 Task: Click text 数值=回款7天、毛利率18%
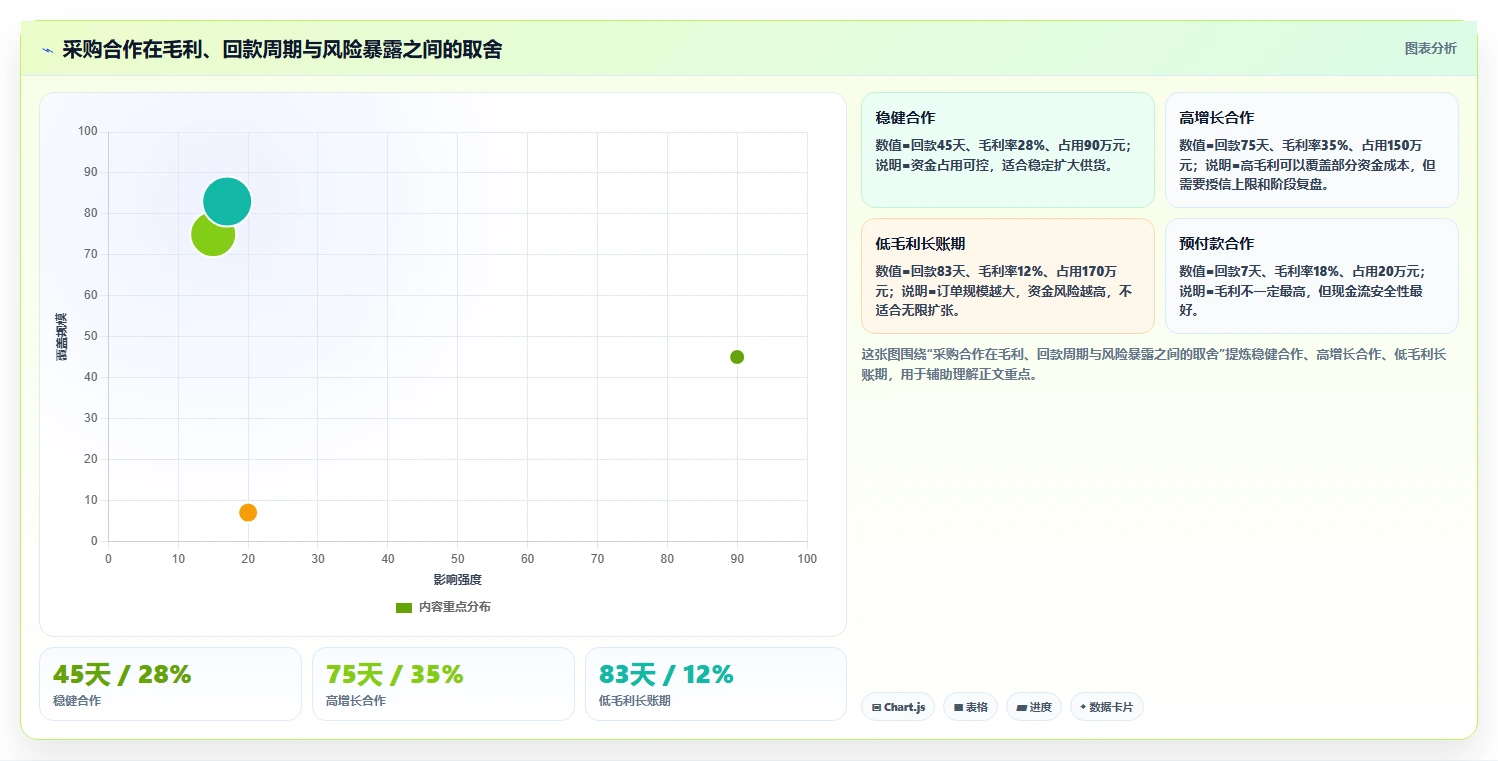(1261, 271)
